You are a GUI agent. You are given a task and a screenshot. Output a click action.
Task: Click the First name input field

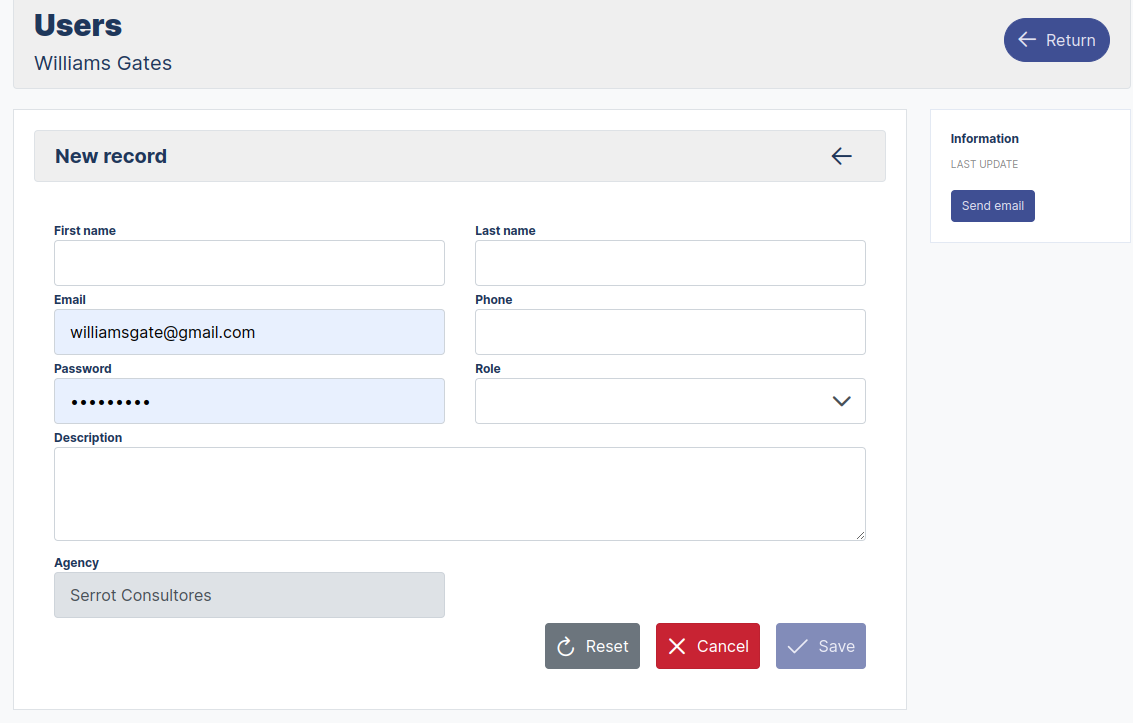pos(249,262)
